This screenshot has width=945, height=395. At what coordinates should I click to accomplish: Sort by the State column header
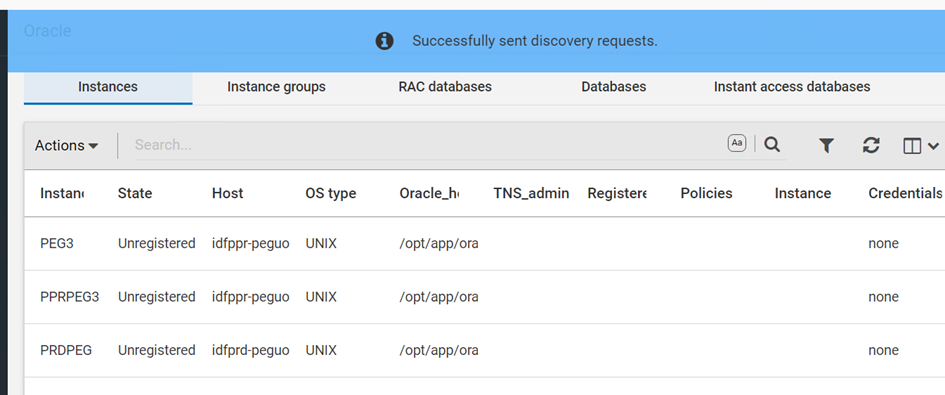[134, 193]
